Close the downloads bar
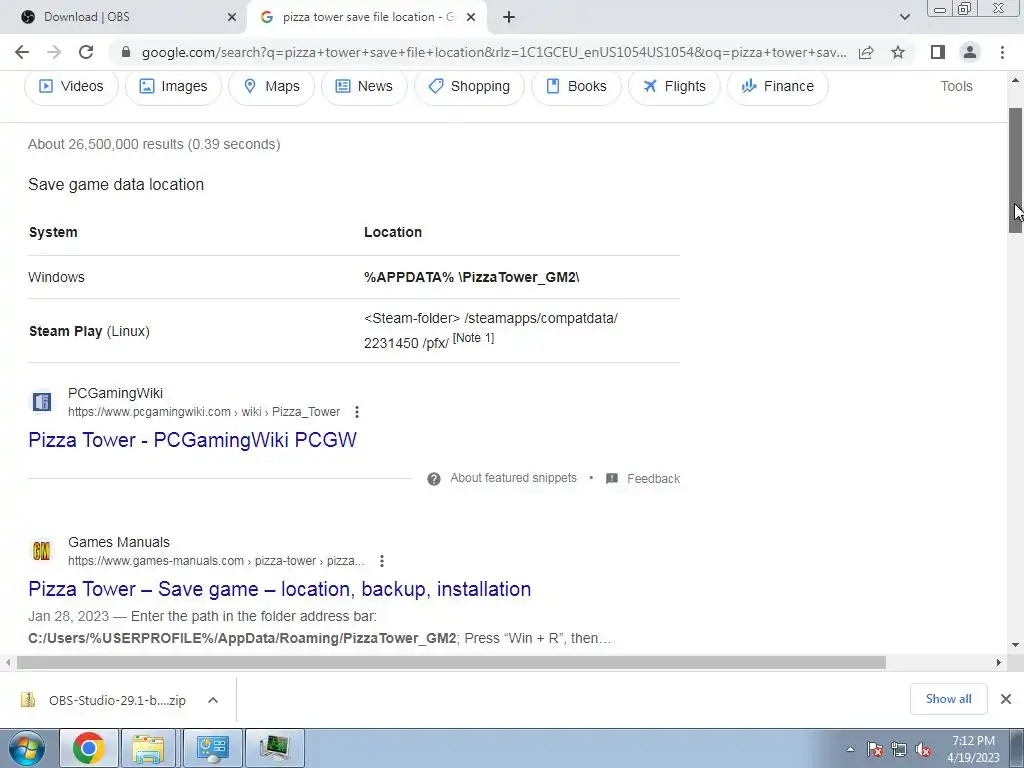Viewport: 1024px width, 768px height. [1006, 699]
